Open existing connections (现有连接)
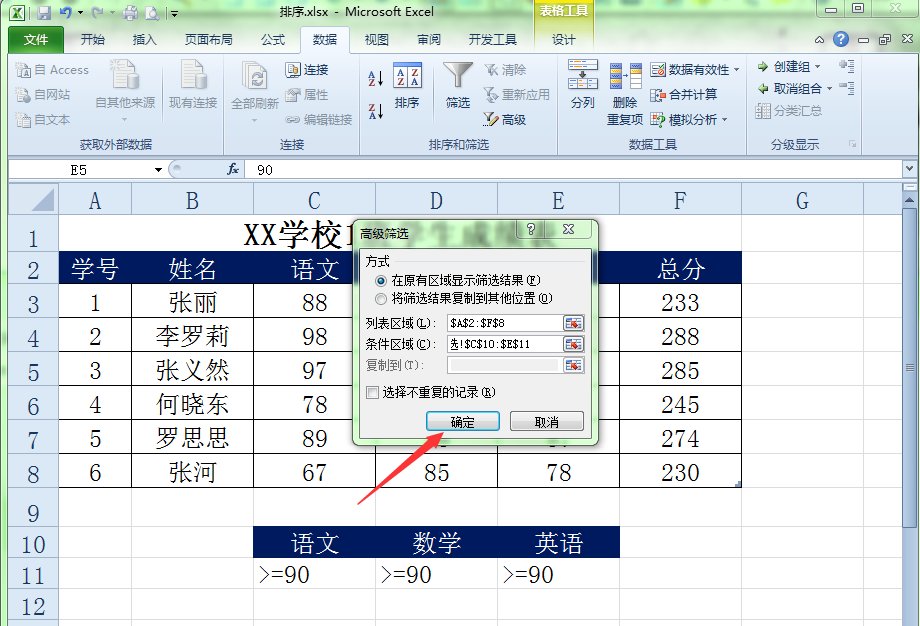920x626 pixels. (x=193, y=86)
